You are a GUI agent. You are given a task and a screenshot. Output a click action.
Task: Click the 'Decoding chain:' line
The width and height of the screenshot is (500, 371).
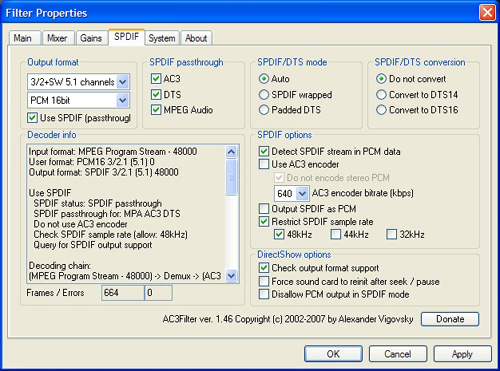click(60, 265)
